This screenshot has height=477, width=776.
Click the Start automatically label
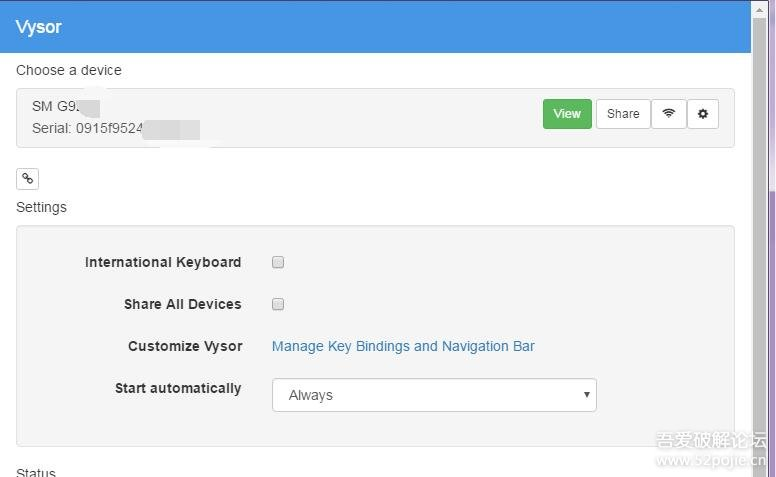pyautogui.click(x=178, y=388)
